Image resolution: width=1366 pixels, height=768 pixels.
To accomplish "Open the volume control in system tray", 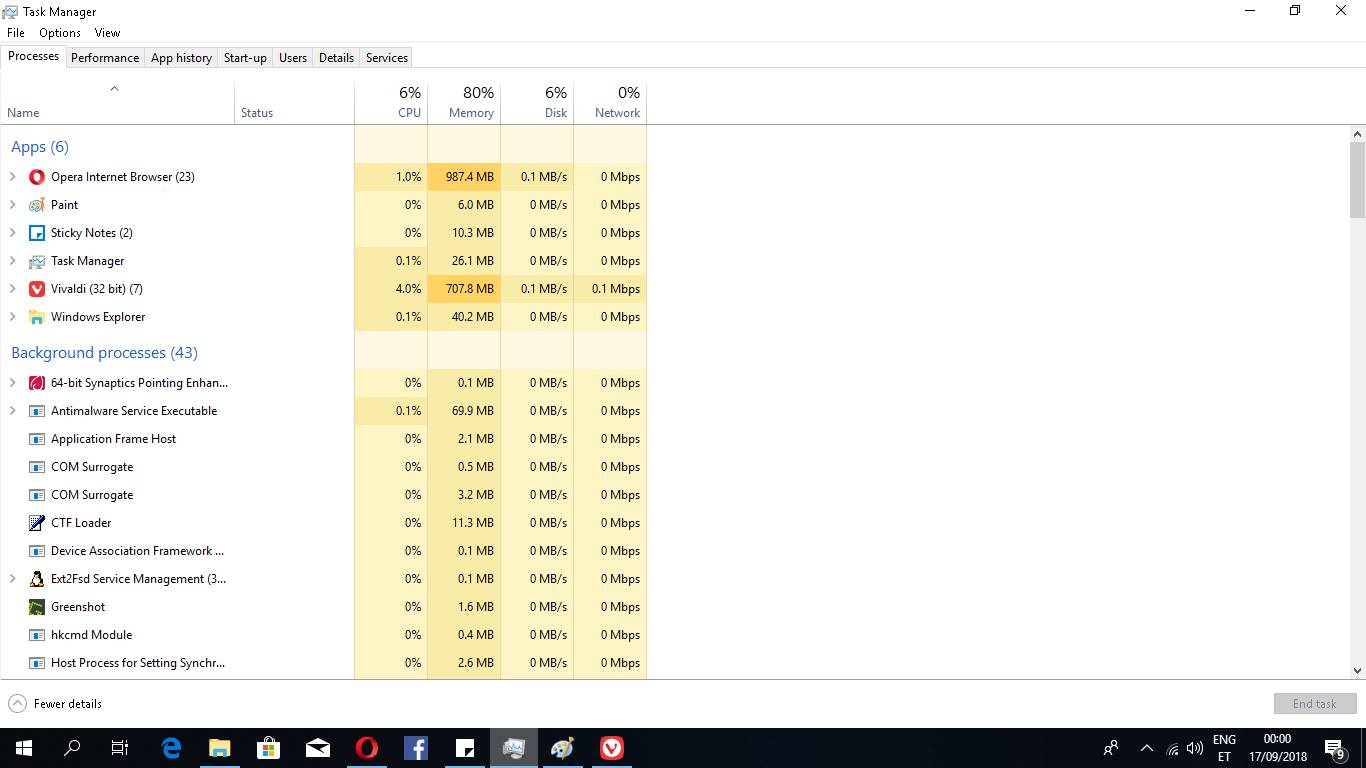I will (1195, 748).
